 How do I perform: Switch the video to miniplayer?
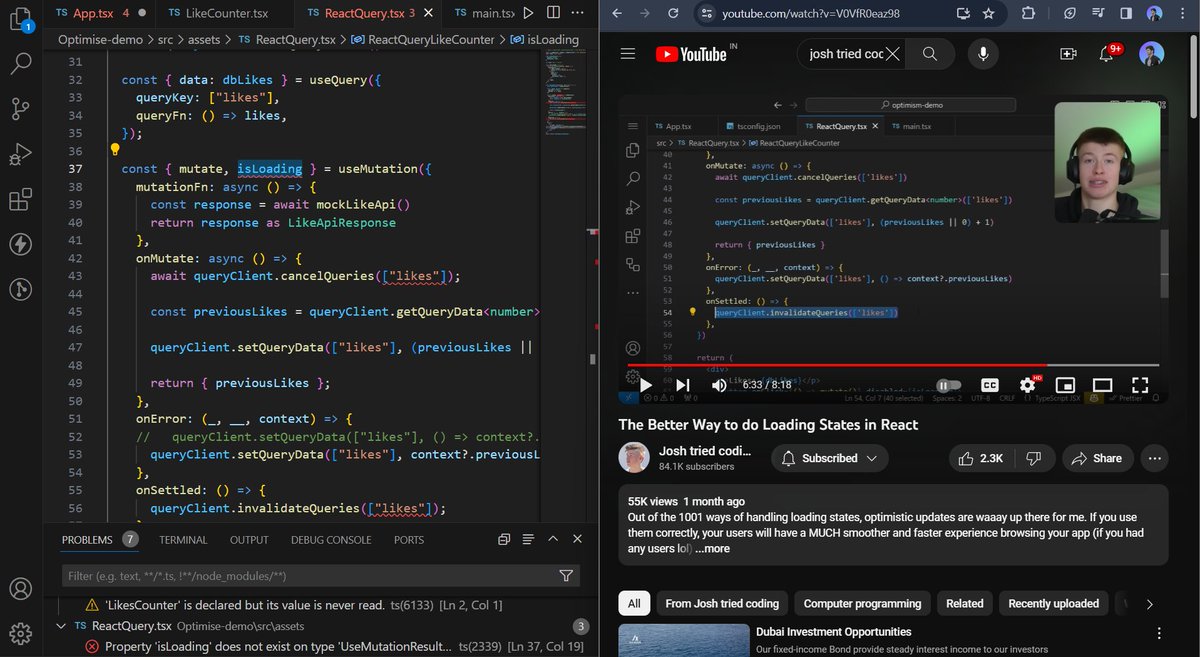[1066, 385]
